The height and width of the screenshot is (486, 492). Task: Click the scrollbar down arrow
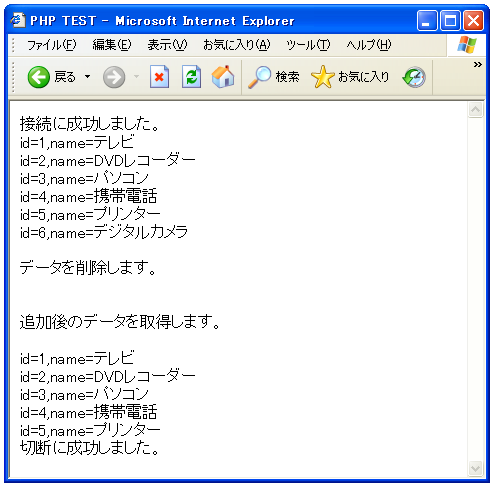475,468
